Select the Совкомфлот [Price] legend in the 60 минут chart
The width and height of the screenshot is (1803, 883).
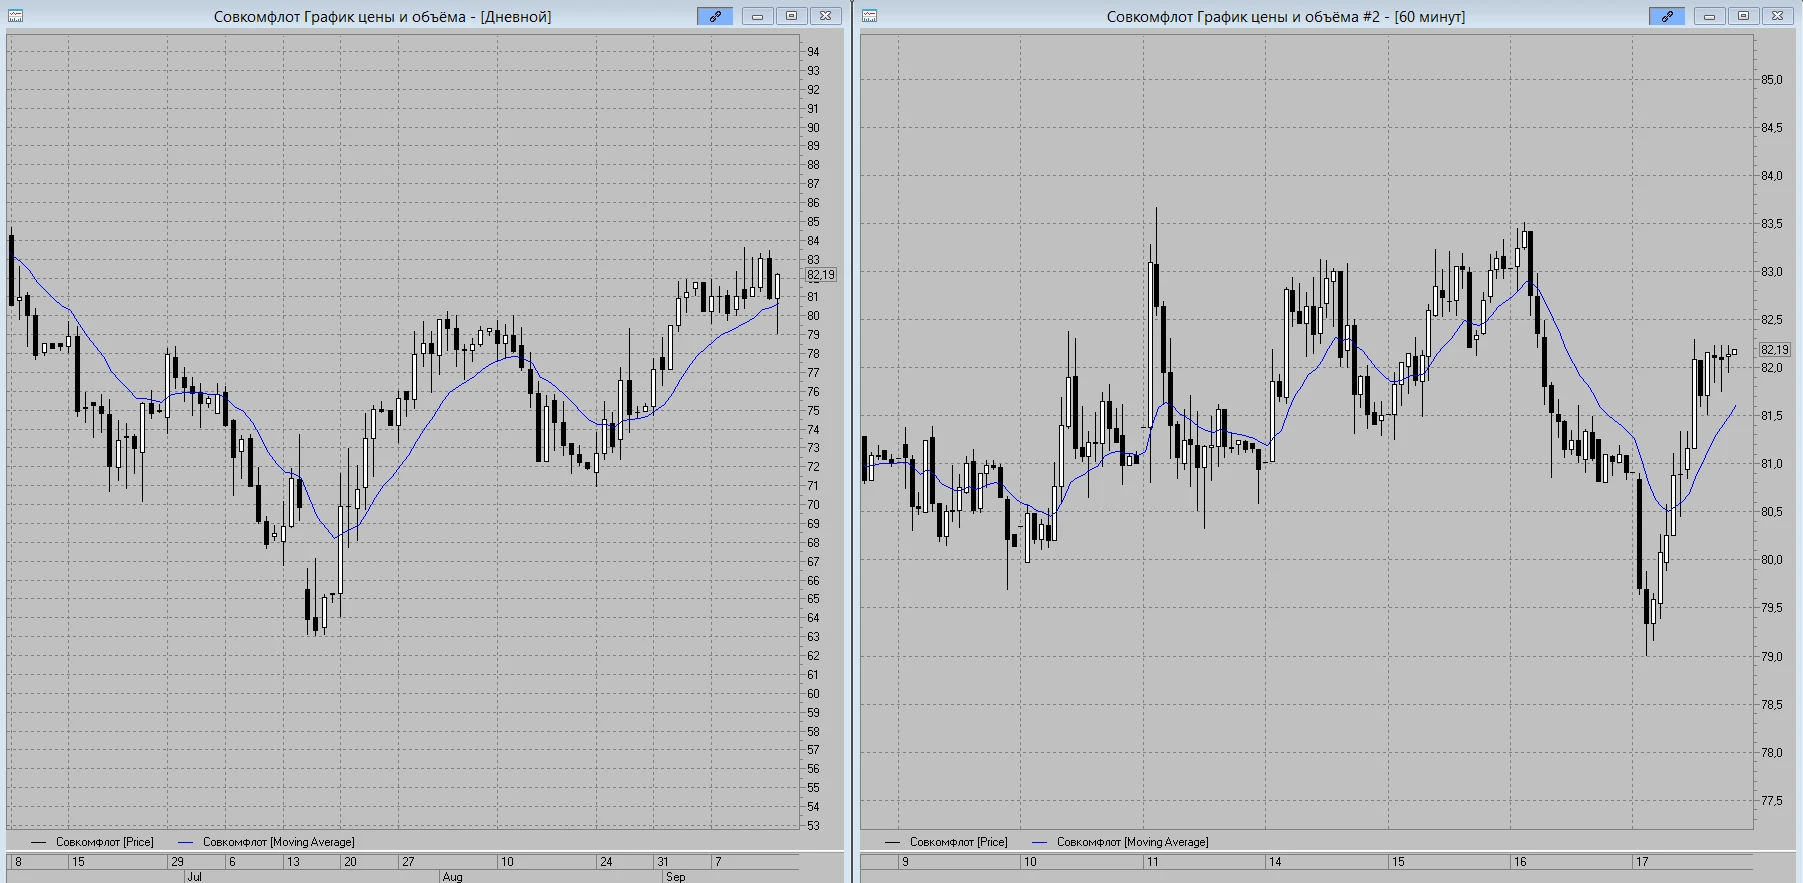pos(947,842)
